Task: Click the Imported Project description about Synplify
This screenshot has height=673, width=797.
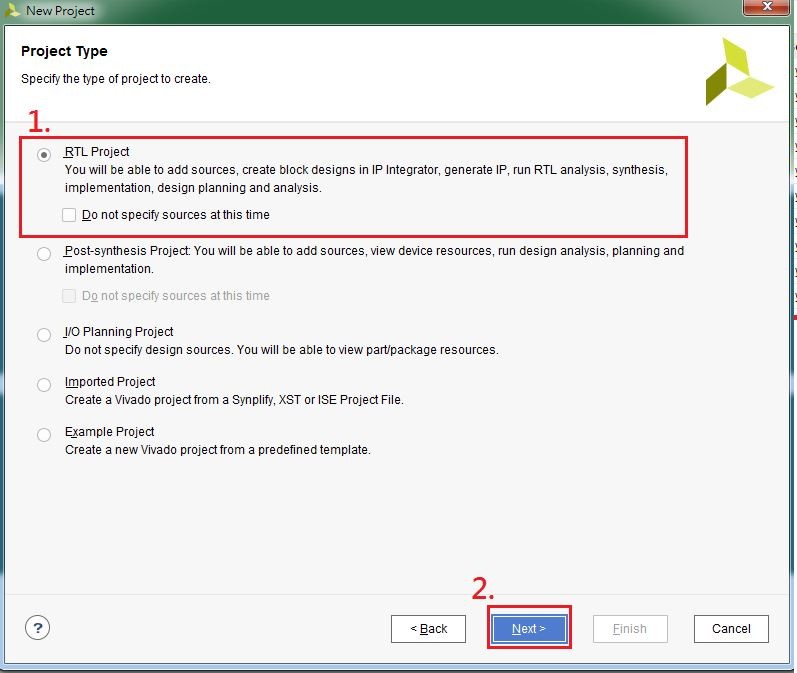Action: click(234, 400)
